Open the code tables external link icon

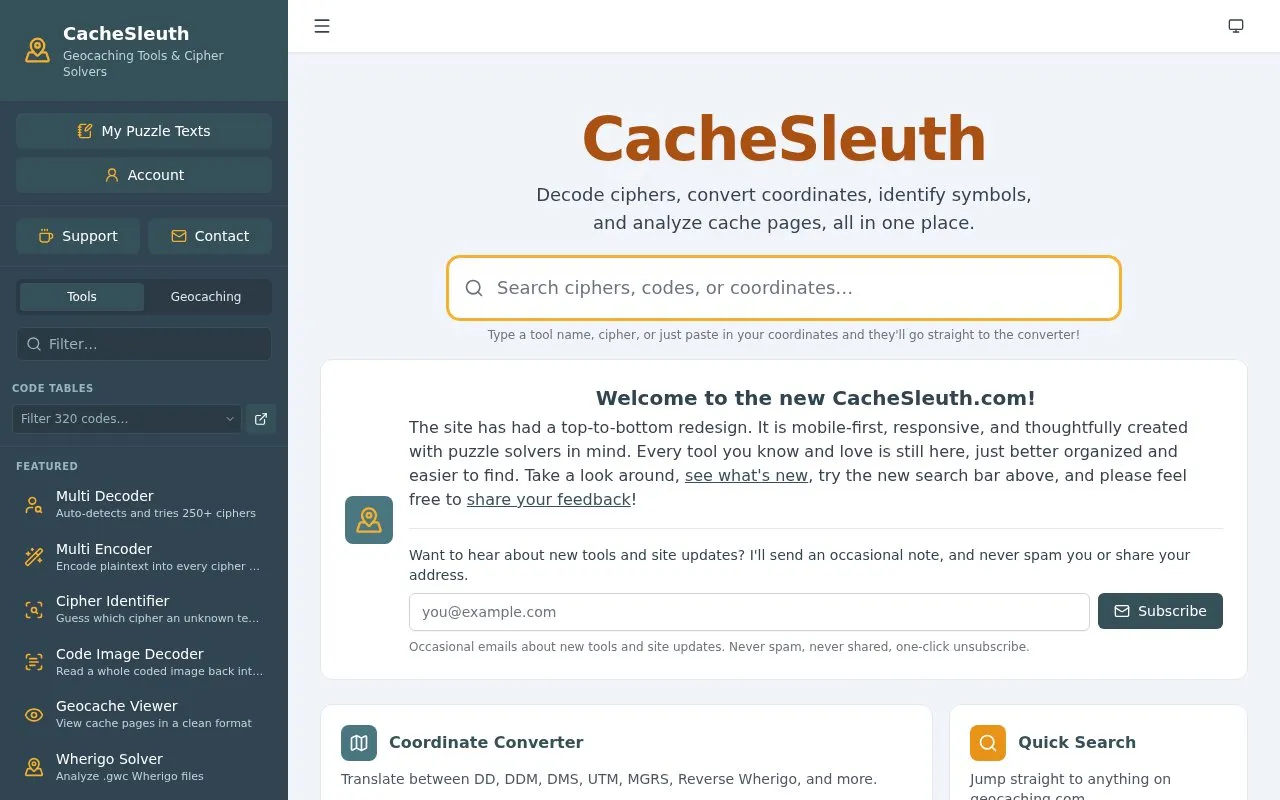pyautogui.click(x=261, y=419)
